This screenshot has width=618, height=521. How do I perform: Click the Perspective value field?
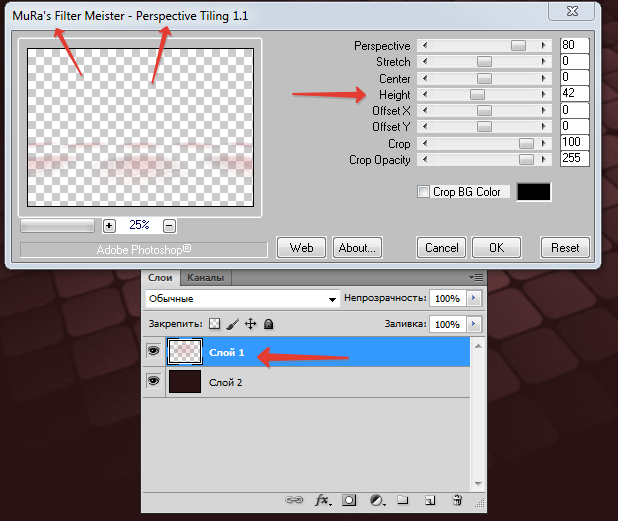(x=574, y=46)
